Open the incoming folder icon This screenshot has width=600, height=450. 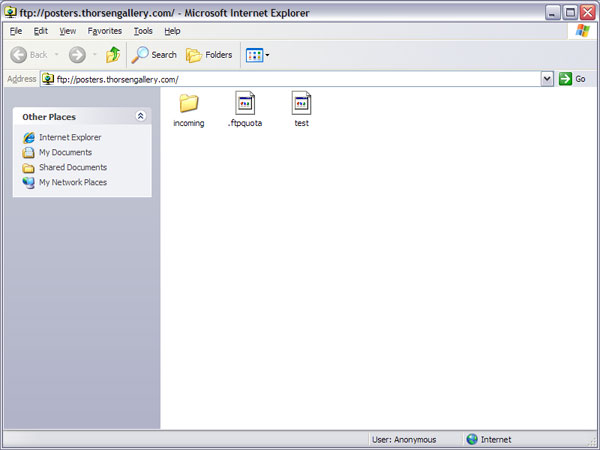pos(188,102)
